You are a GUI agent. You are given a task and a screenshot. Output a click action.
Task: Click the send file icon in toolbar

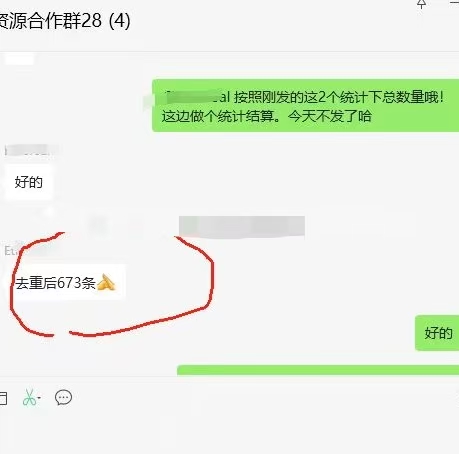3,398
